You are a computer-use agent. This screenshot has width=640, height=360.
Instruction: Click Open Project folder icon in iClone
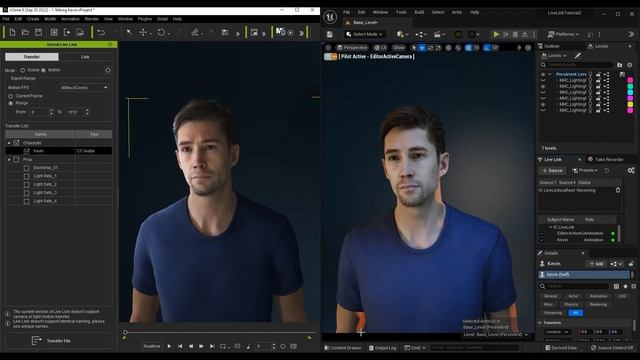25,32
